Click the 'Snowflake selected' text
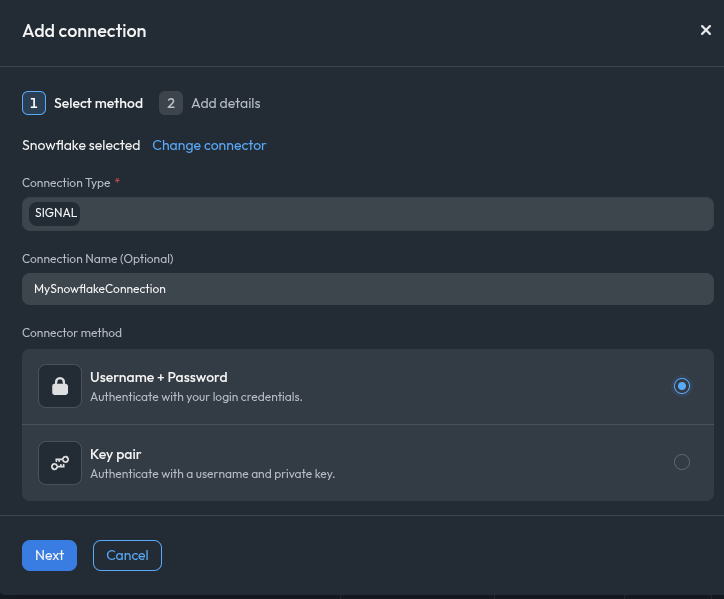Viewport: 724px width, 599px height. (81, 145)
